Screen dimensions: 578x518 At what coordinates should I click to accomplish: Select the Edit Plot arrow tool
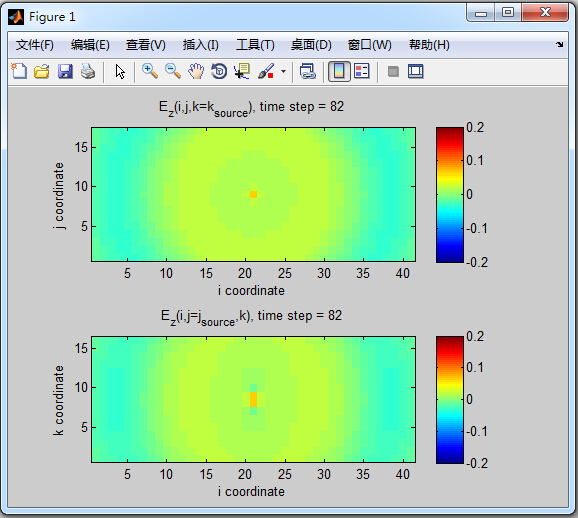(x=120, y=71)
